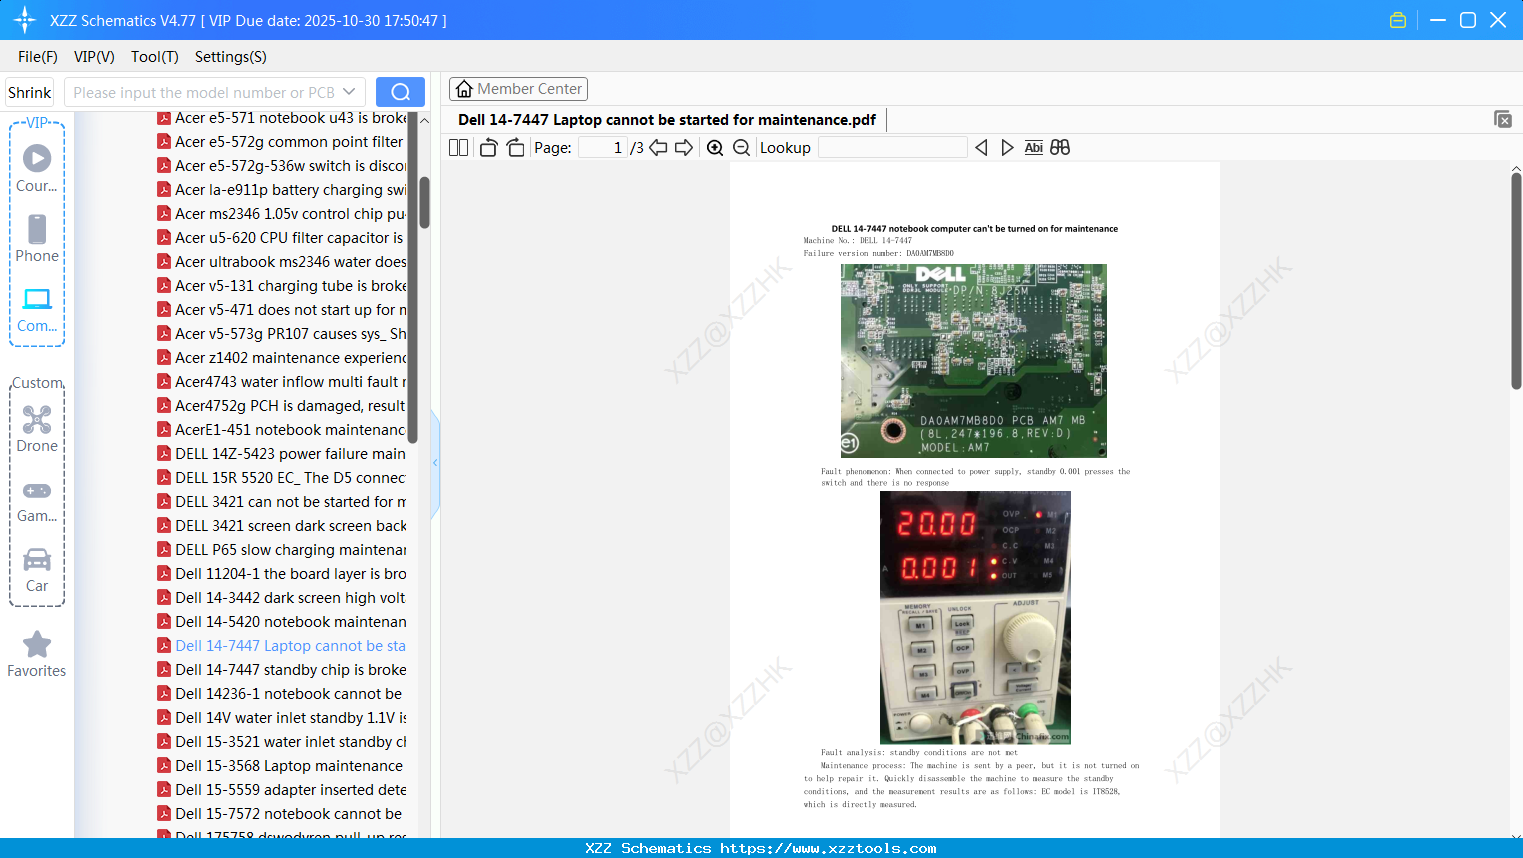Open Acer ms2346 1.05v control chip file

coord(281,214)
